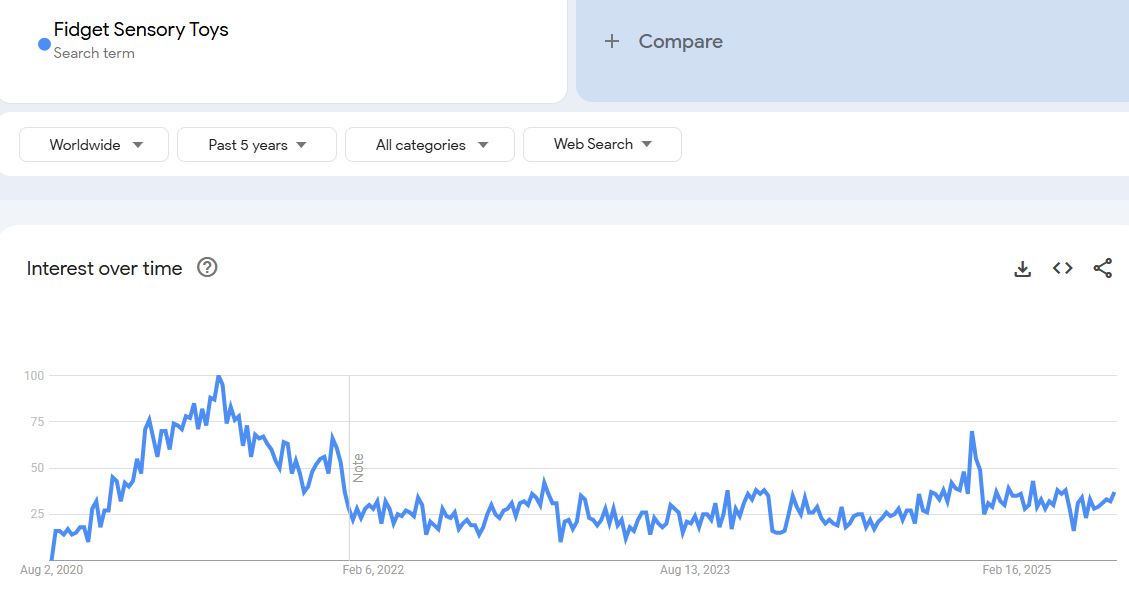The height and width of the screenshot is (596, 1129).
Task: Edit the Fidget Sensory Toys search term
Action: [x=141, y=30]
